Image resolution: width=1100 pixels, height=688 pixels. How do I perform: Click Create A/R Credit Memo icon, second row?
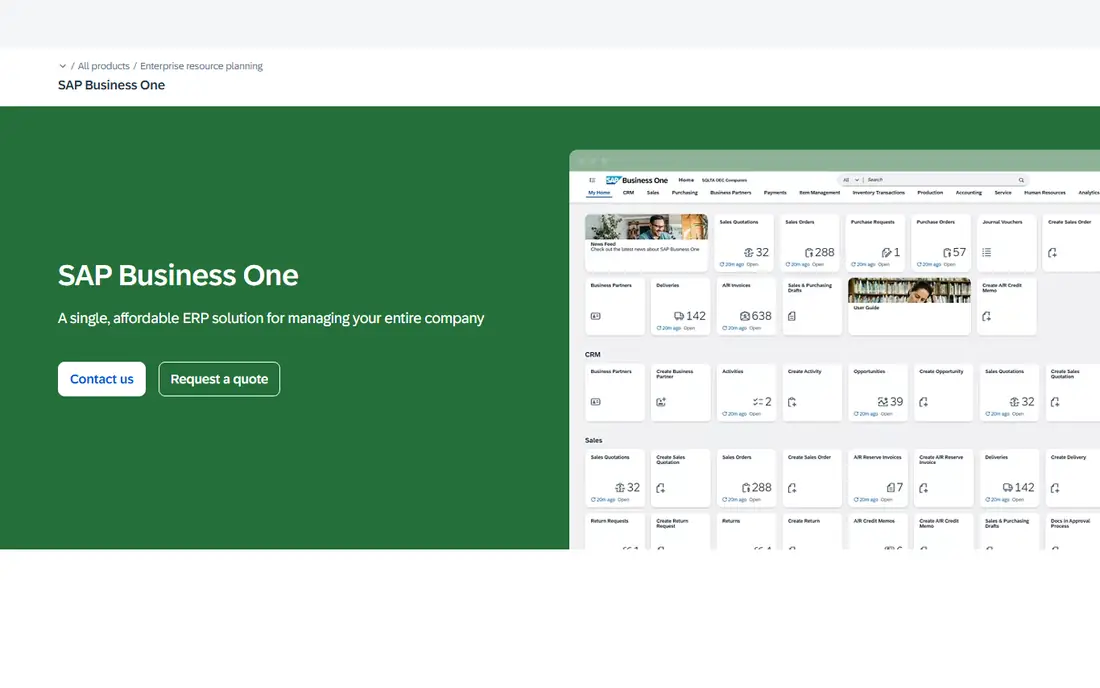(x=986, y=316)
